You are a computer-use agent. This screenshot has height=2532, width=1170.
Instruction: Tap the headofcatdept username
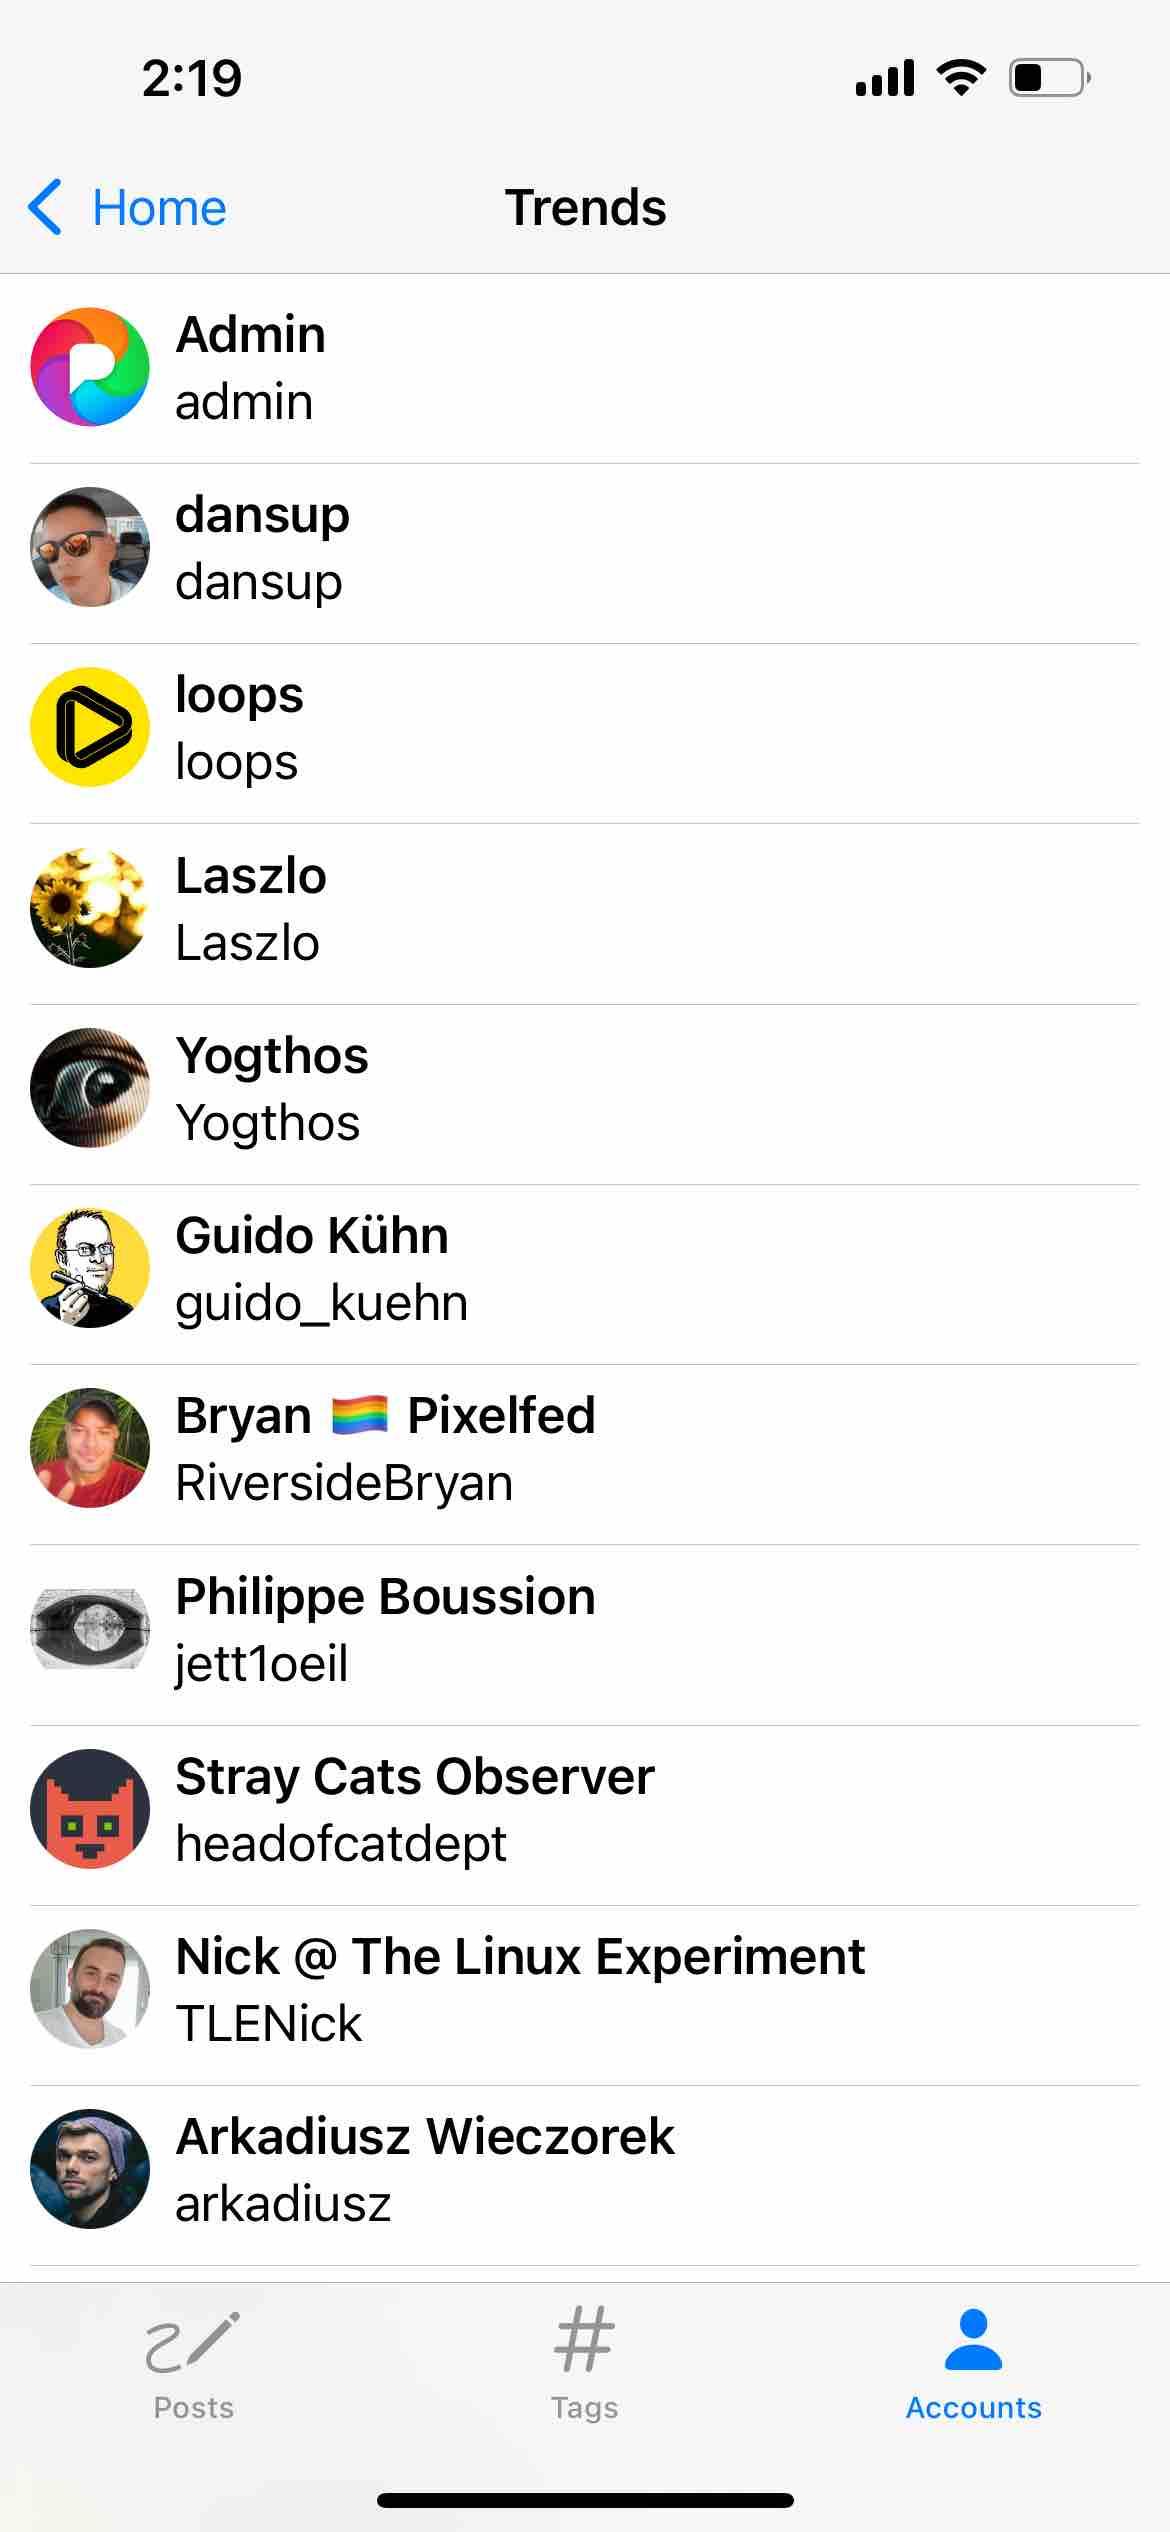tap(341, 1843)
